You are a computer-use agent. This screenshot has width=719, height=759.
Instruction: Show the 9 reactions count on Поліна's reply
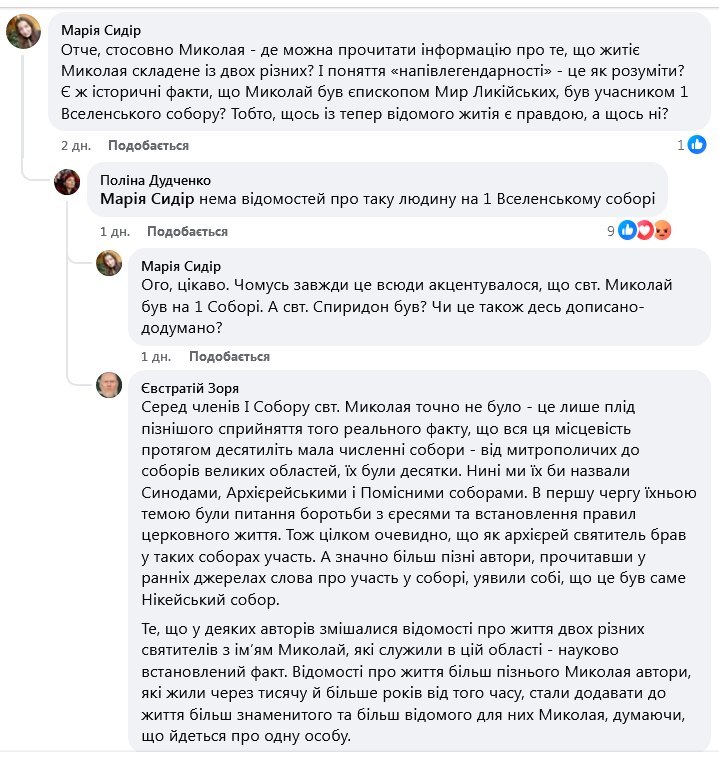(x=610, y=231)
